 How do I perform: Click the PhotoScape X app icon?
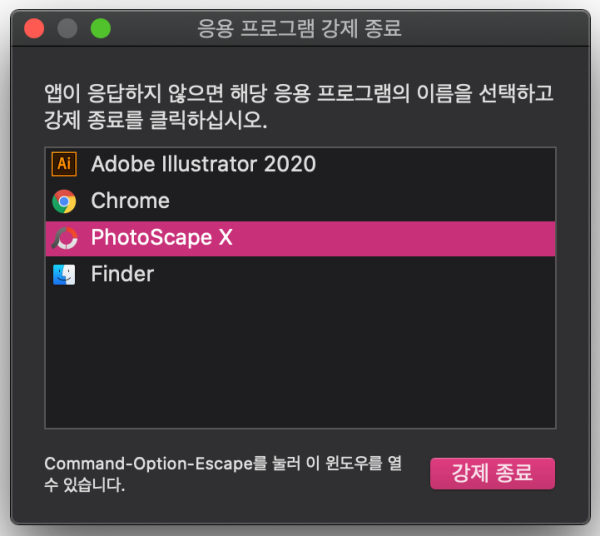coord(64,238)
